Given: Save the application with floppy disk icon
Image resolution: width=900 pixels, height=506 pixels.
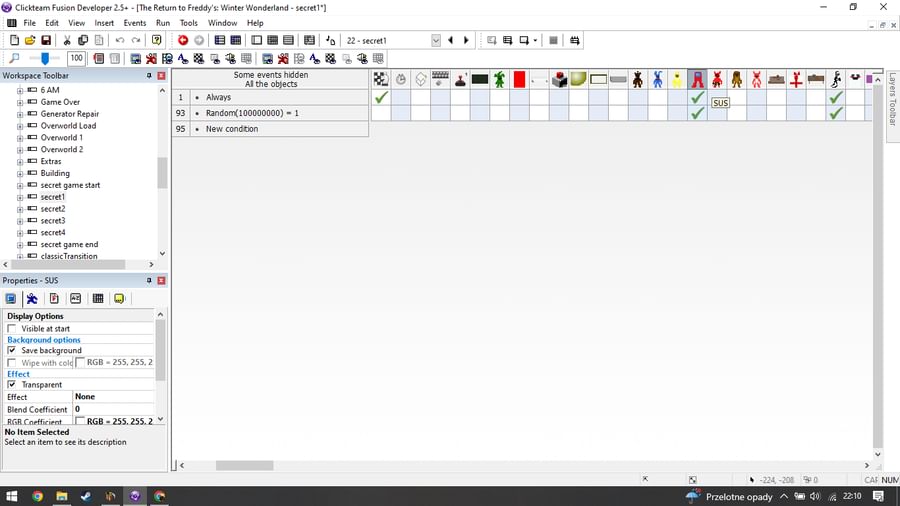Looking at the screenshot, I should click(x=46, y=40).
